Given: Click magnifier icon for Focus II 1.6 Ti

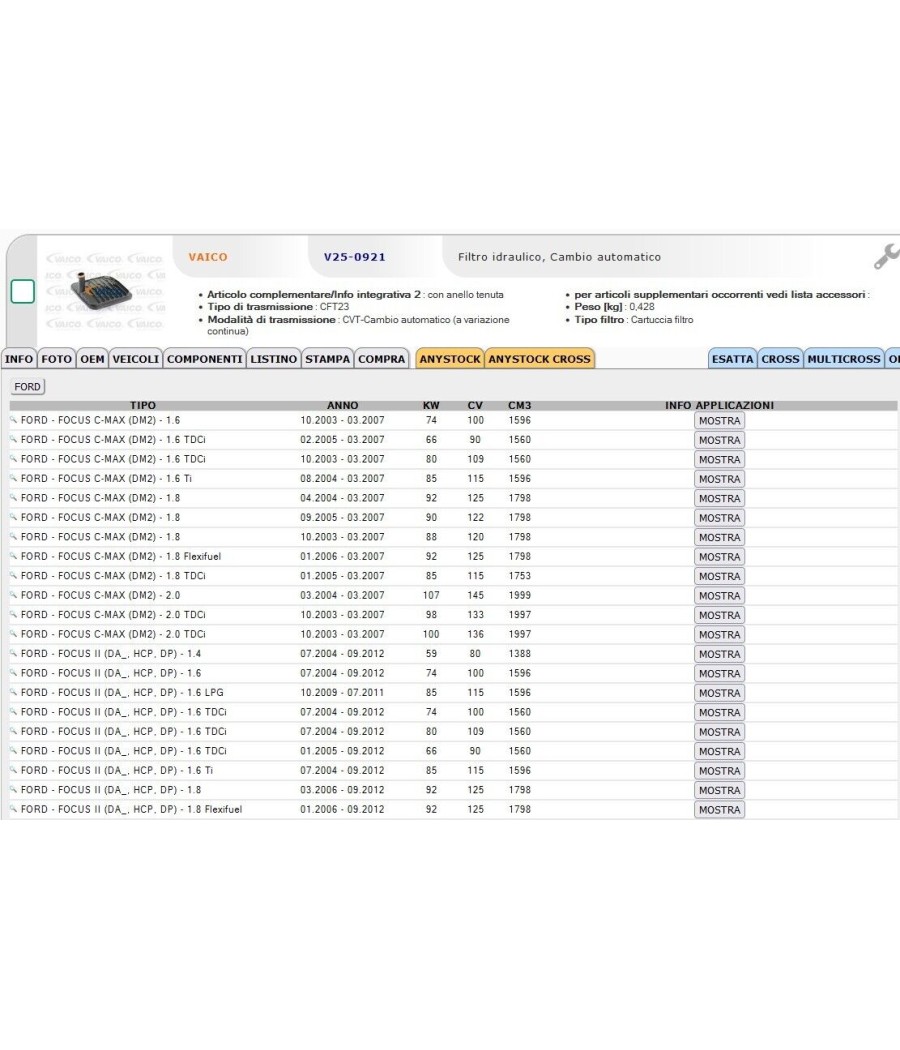Looking at the screenshot, I should pos(13,770).
